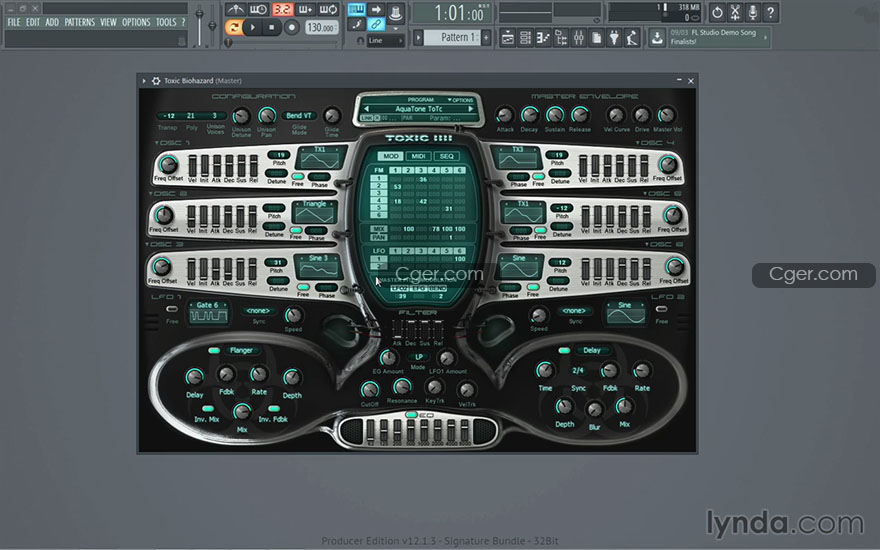Viewport: 880px width, 550px height.
Task: Click the OSC 1 Vel envelope slider
Action: click(192, 166)
